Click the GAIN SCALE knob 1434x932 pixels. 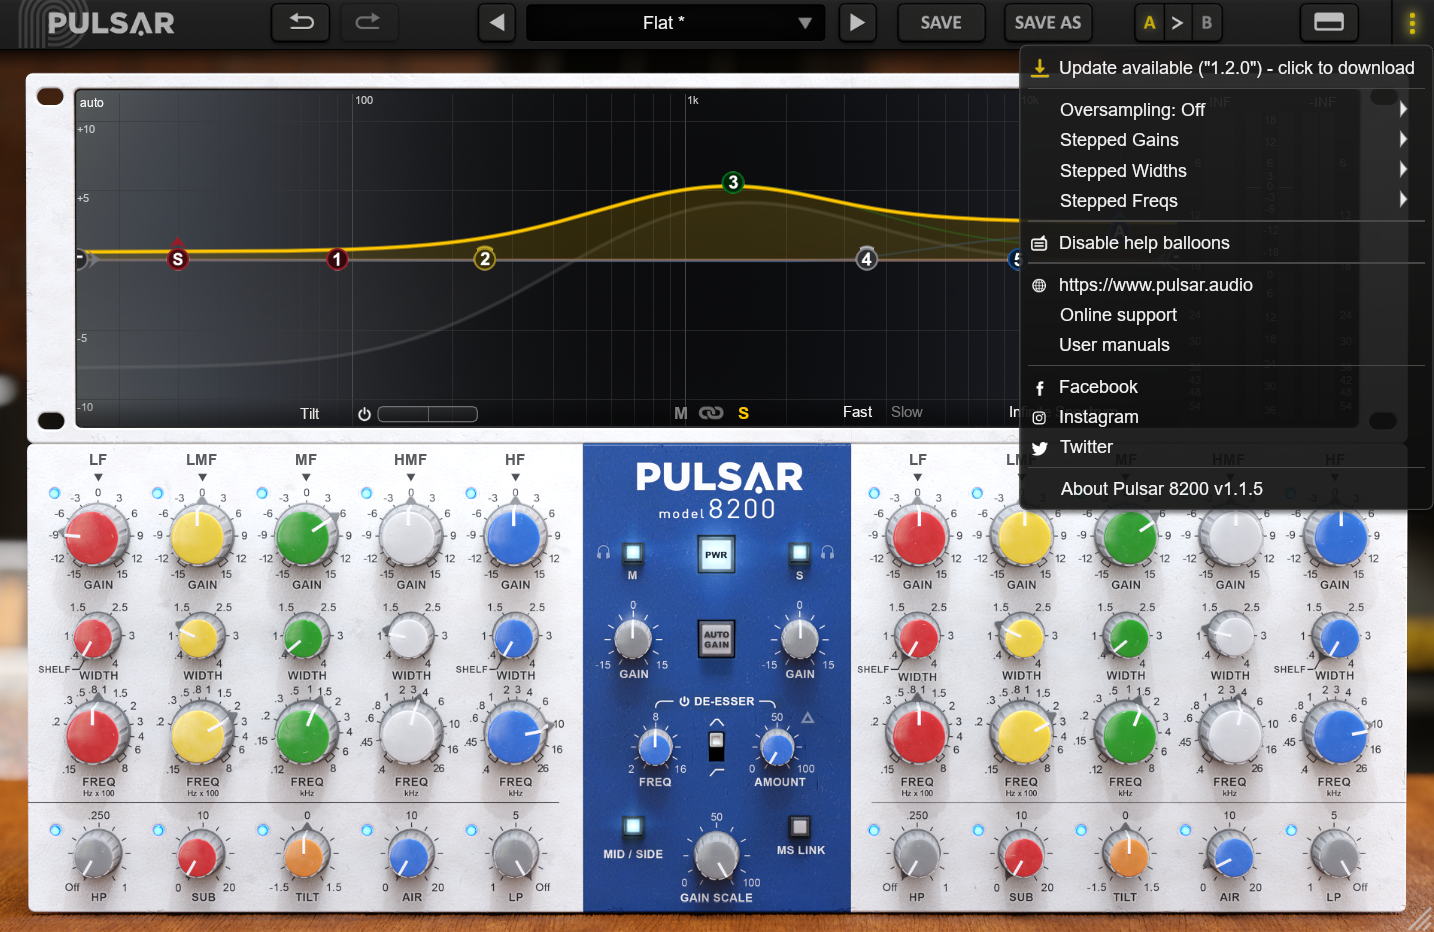click(x=716, y=854)
